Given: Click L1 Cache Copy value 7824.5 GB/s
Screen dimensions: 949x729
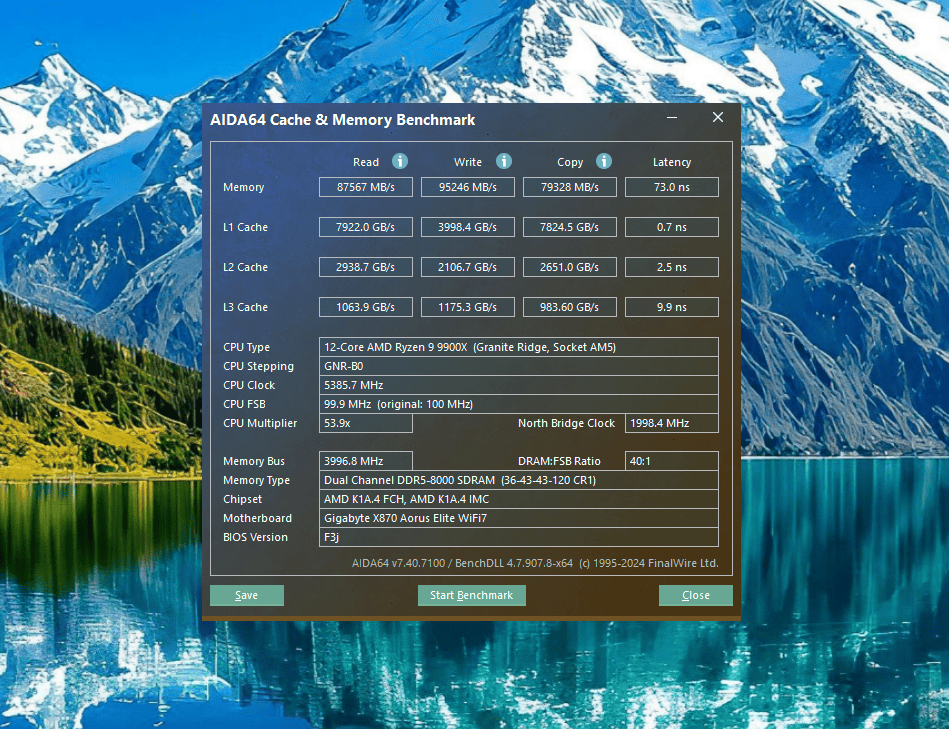Looking at the screenshot, I should [570, 227].
